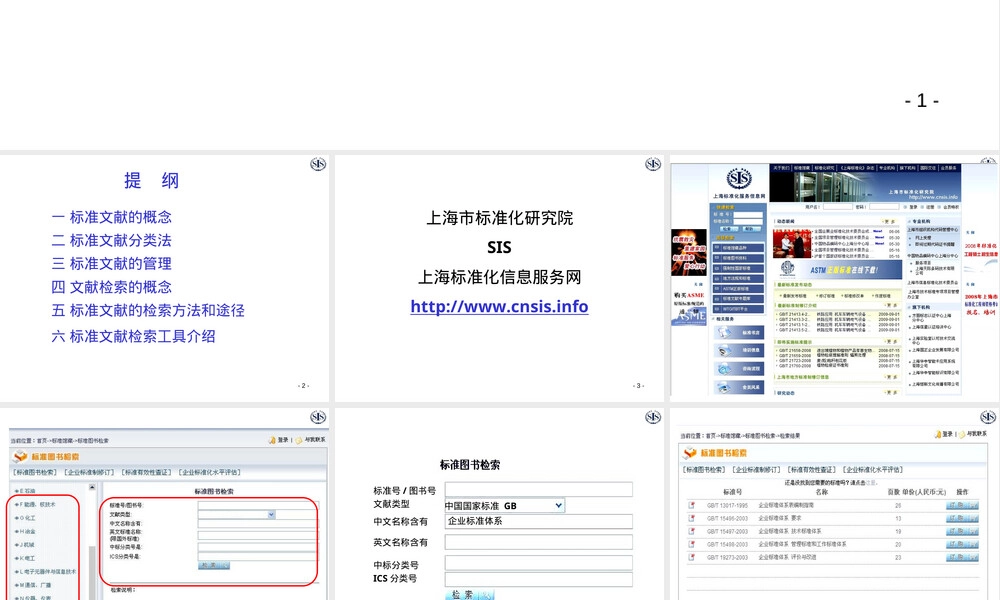Open the 培训信息 service button on the homepage
The width and height of the screenshot is (1000, 600).
pyautogui.click(x=739, y=351)
